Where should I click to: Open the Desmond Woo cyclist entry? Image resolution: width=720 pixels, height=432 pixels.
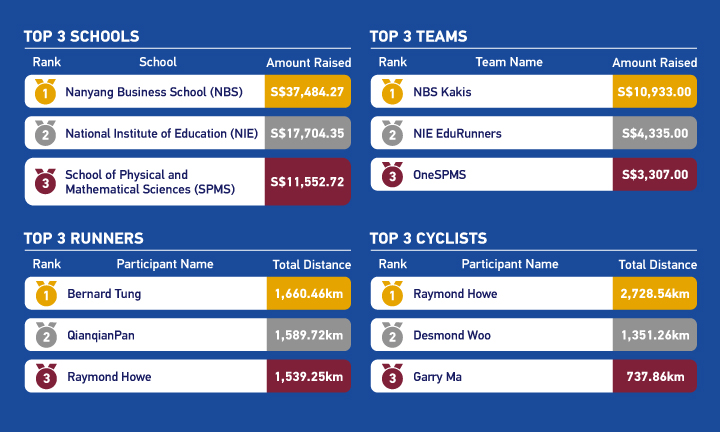[452, 335]
